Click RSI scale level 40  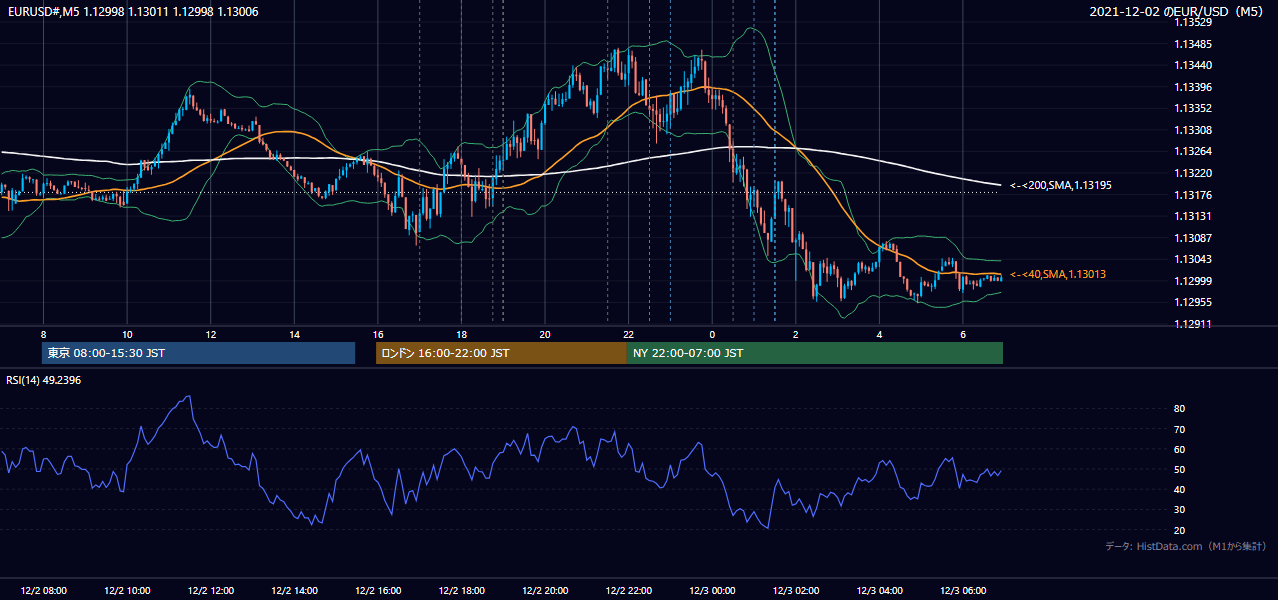[x=1180, y=489]
